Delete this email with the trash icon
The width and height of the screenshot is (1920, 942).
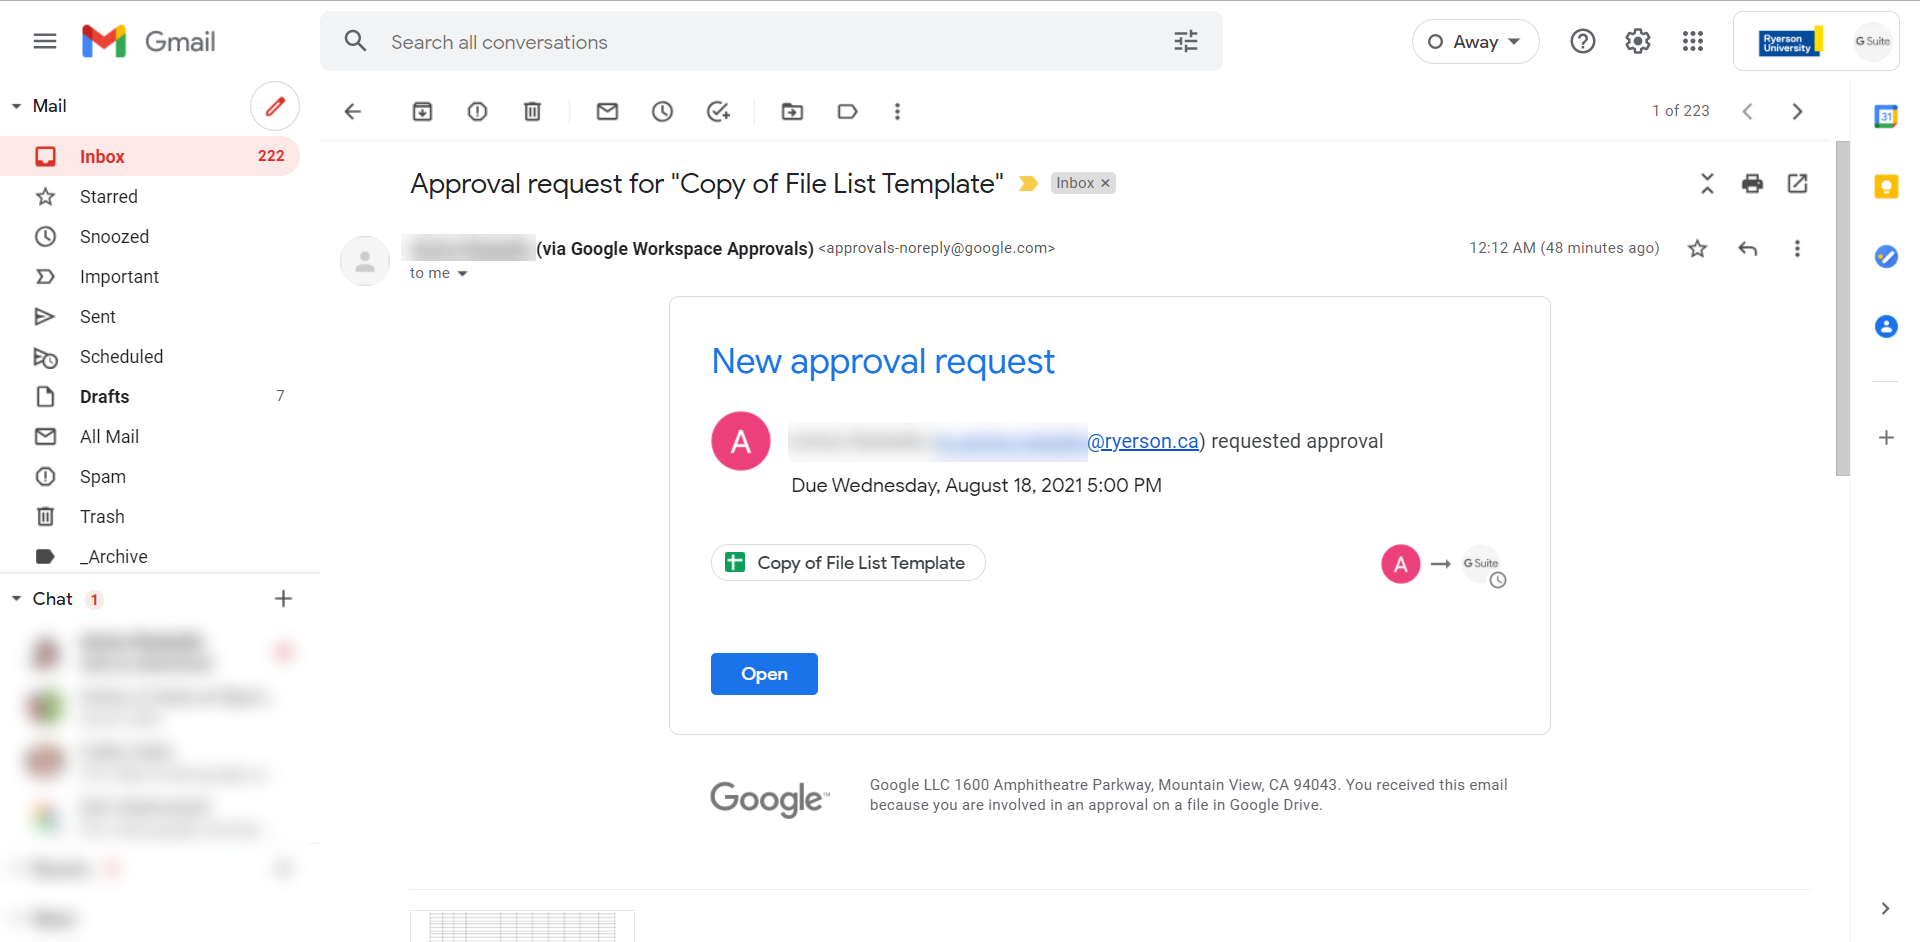[532, 111]
